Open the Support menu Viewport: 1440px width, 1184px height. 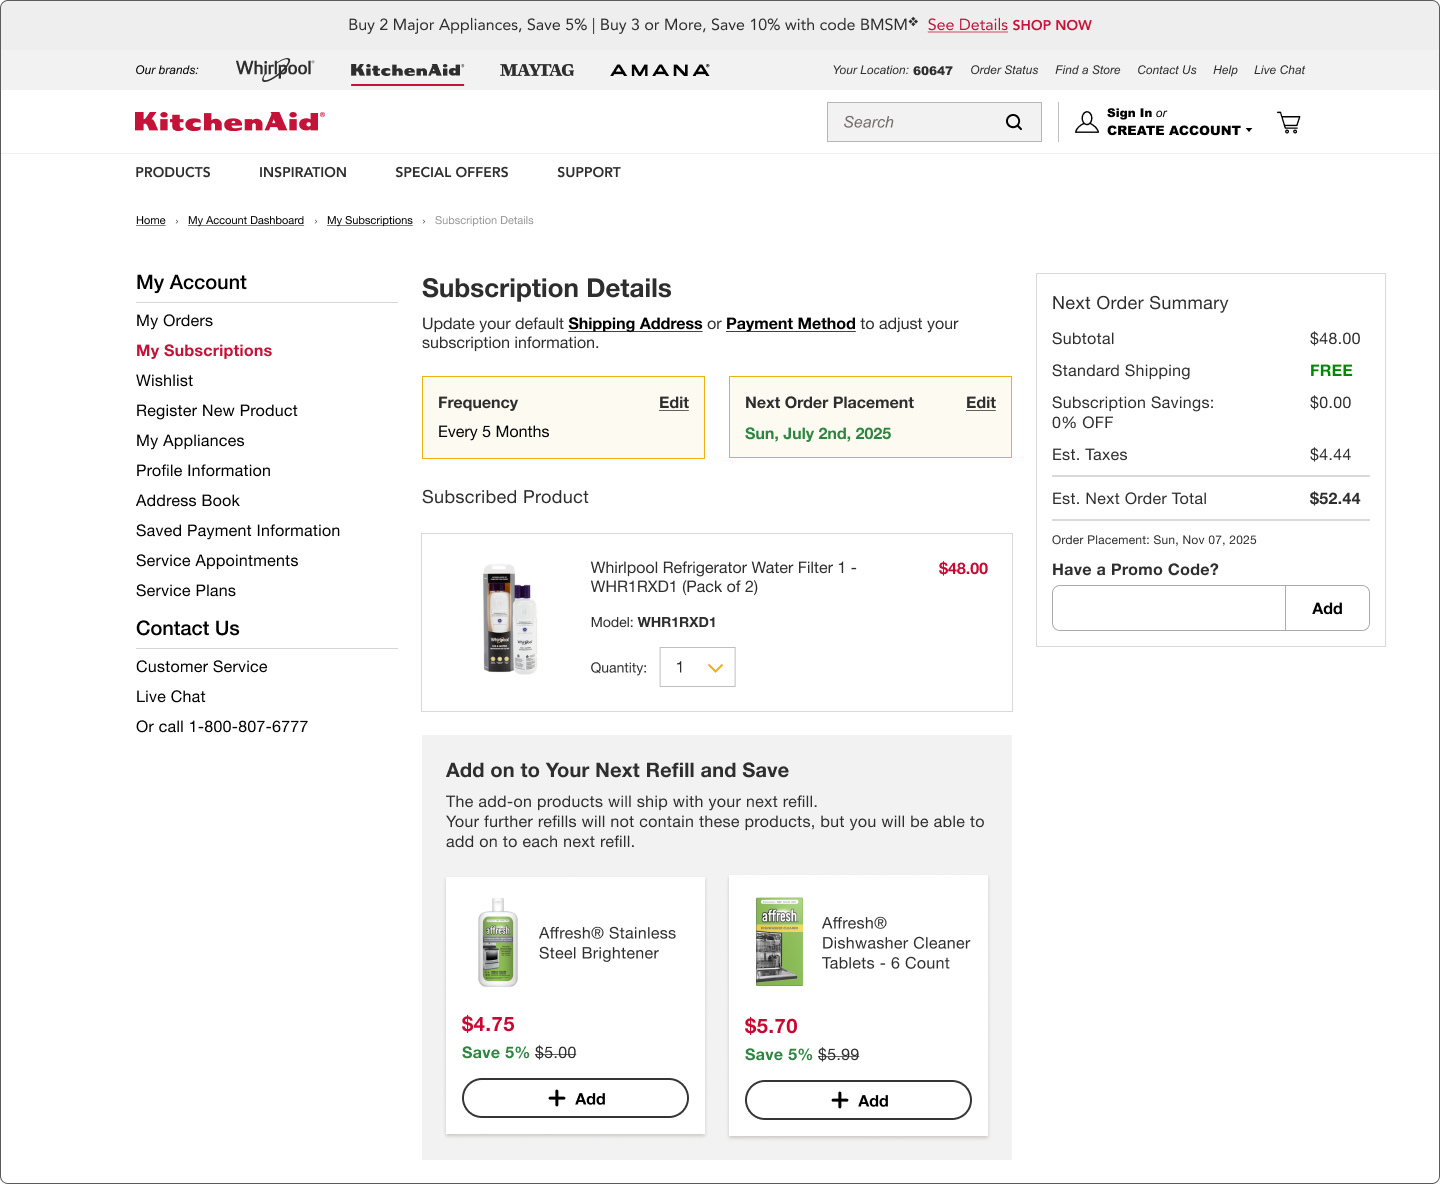pos(589,172)
